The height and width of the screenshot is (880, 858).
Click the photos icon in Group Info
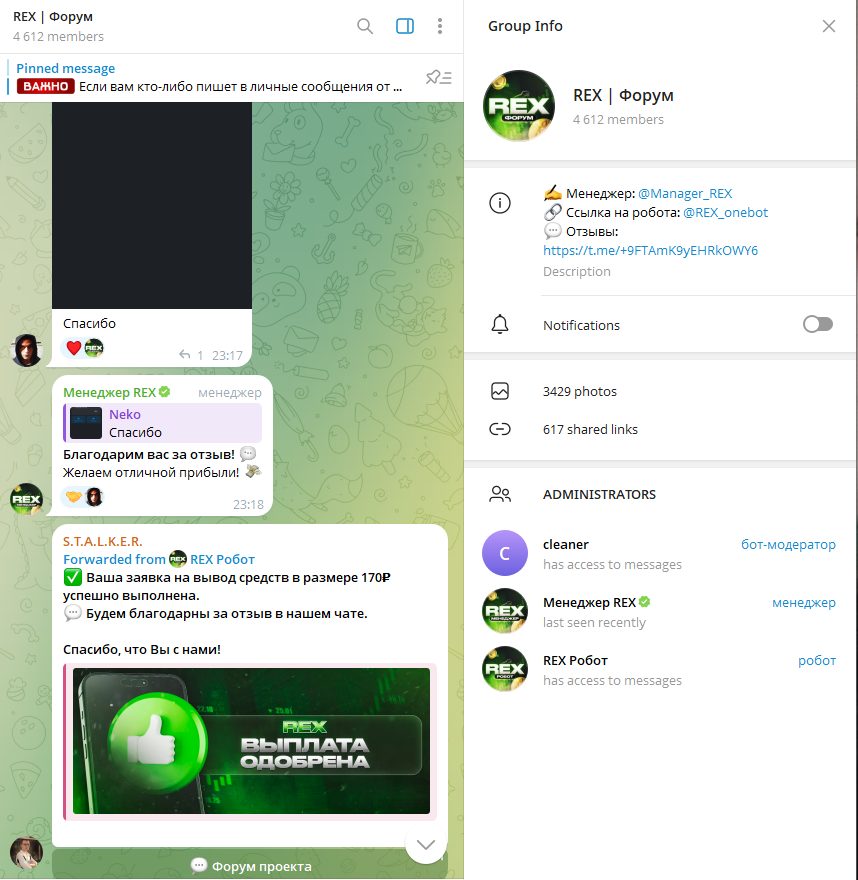(x=499, y=391)
